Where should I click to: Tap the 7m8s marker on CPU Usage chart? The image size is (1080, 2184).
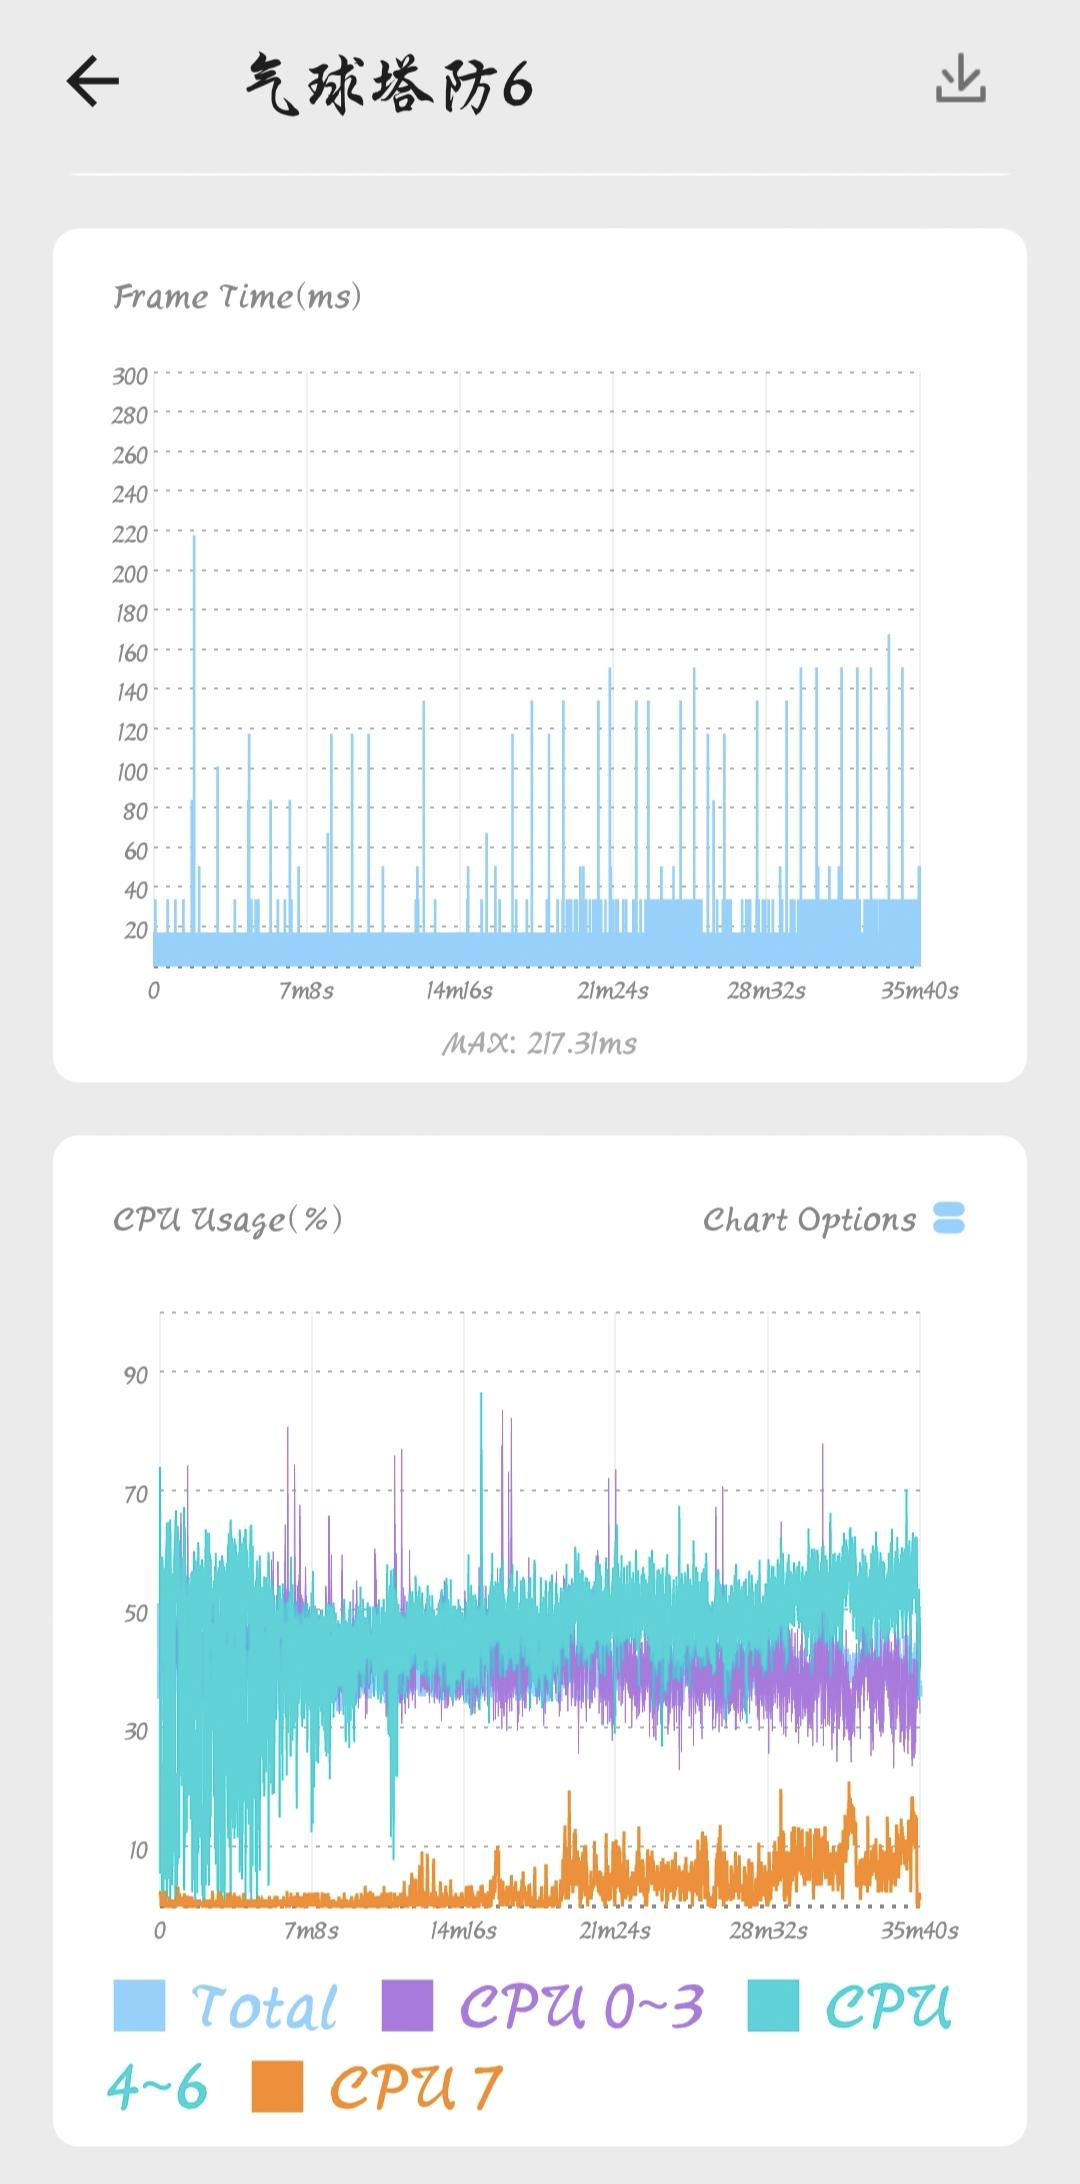(x=311, y=1929)
